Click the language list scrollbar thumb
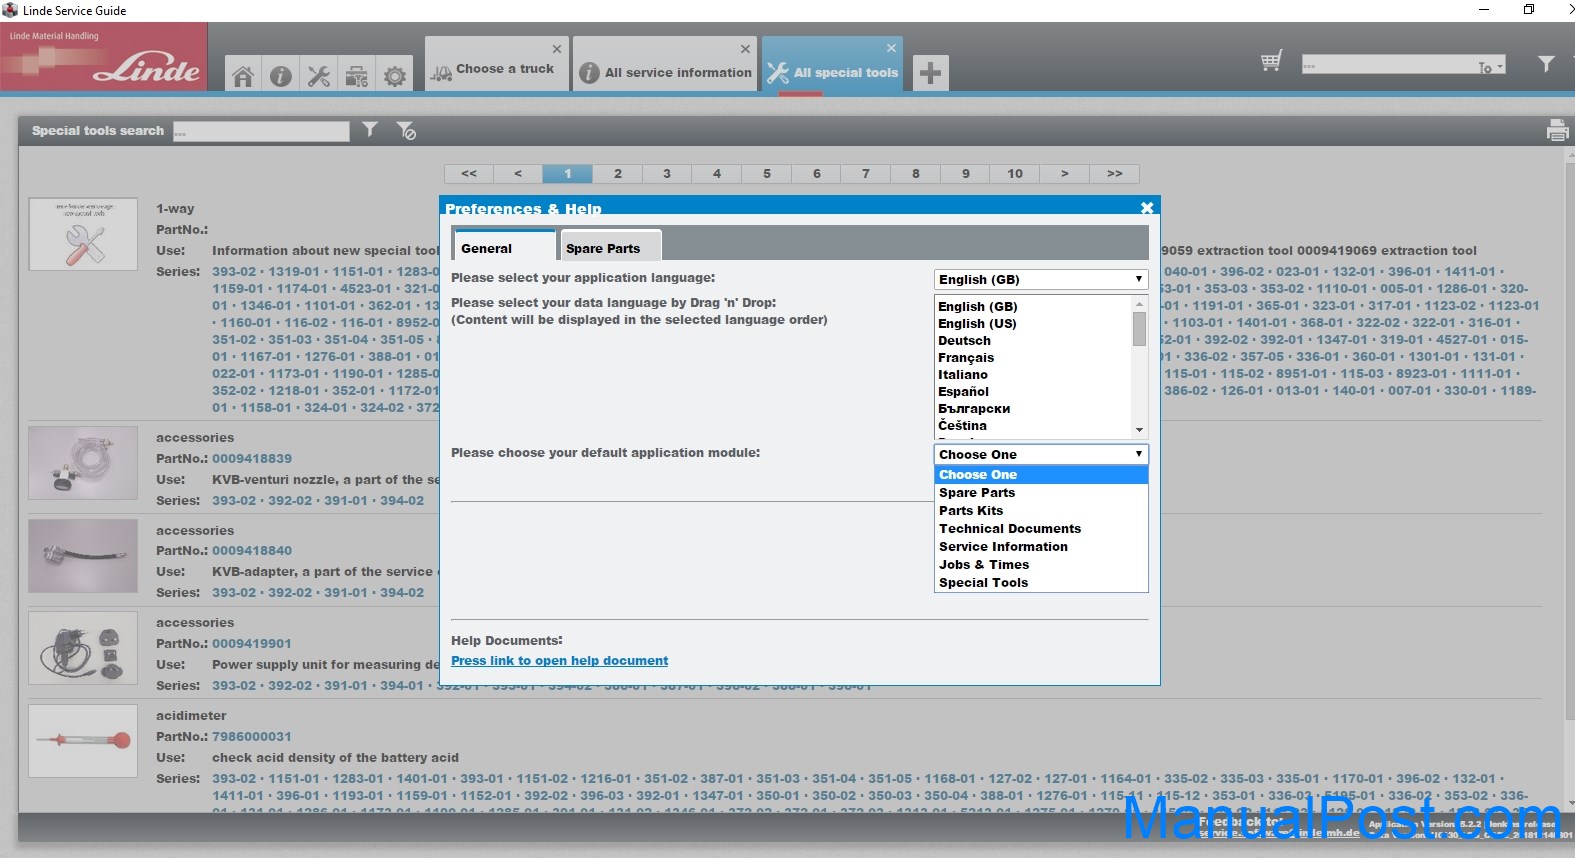Viewport: 1575px width, 858px height. click(x=1139, y=329)
